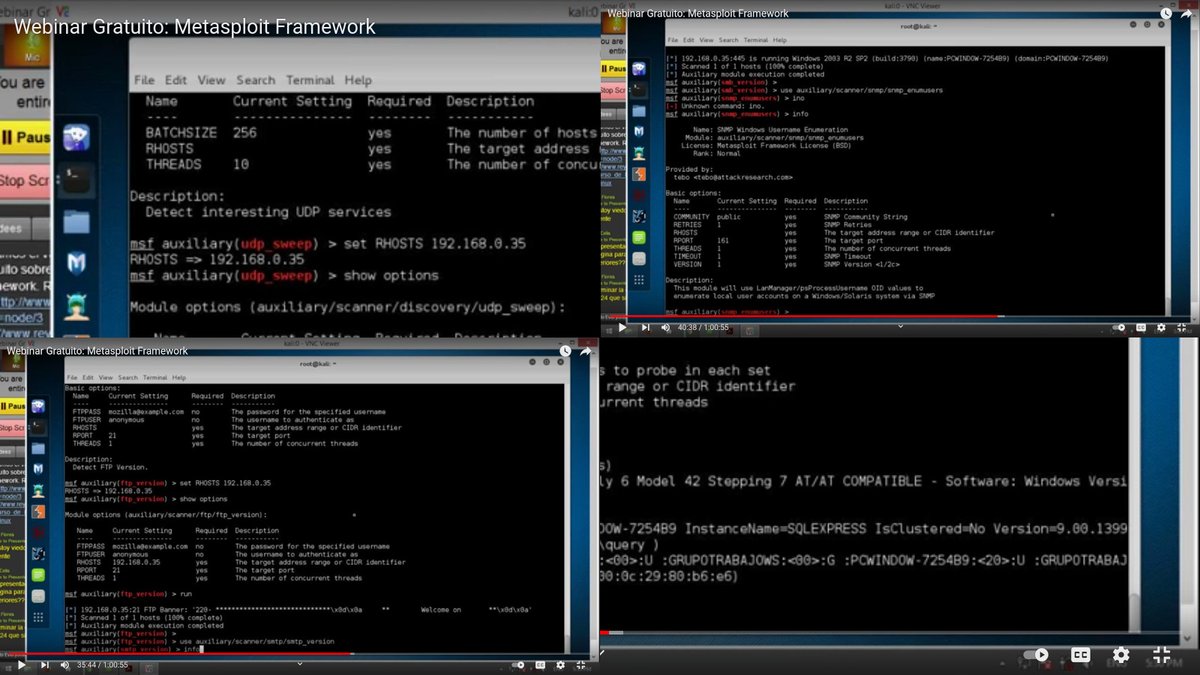The height and width of the screenshot is (675, 1200).
Task: Click Files folder dock icon in 35:44 video
Action: click(38, 447)
